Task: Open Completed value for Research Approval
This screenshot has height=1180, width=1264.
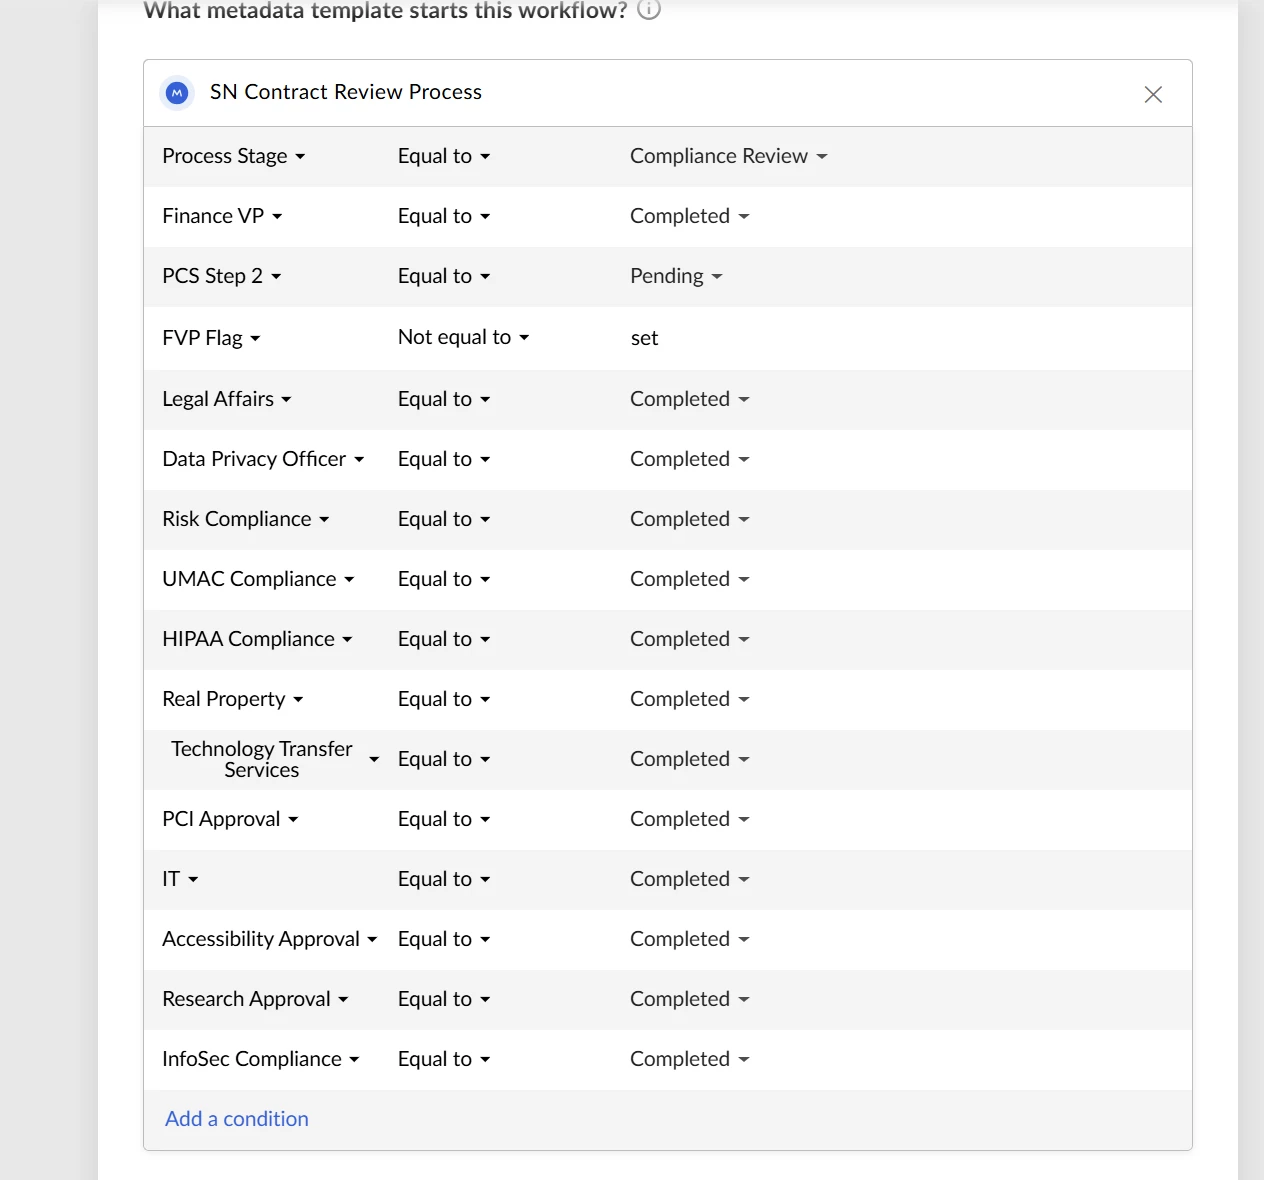Action: coord(690,999)
